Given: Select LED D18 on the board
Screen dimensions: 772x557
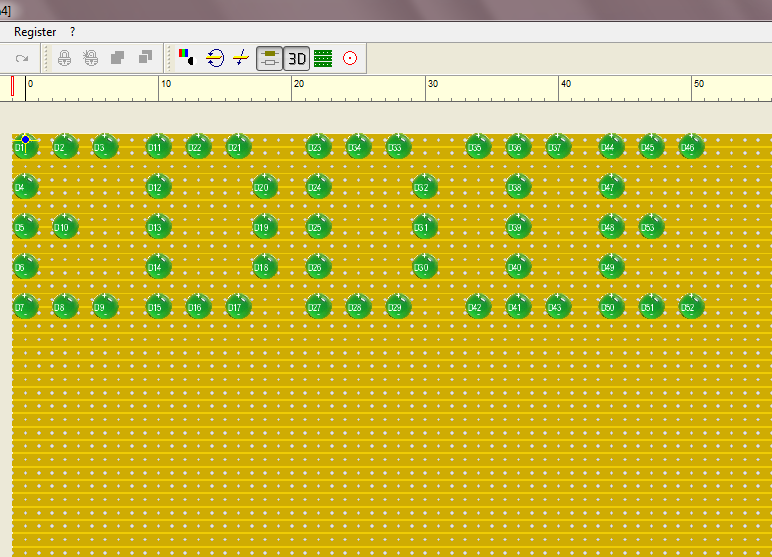Looking at the screenshot, I should pos(265,266).
